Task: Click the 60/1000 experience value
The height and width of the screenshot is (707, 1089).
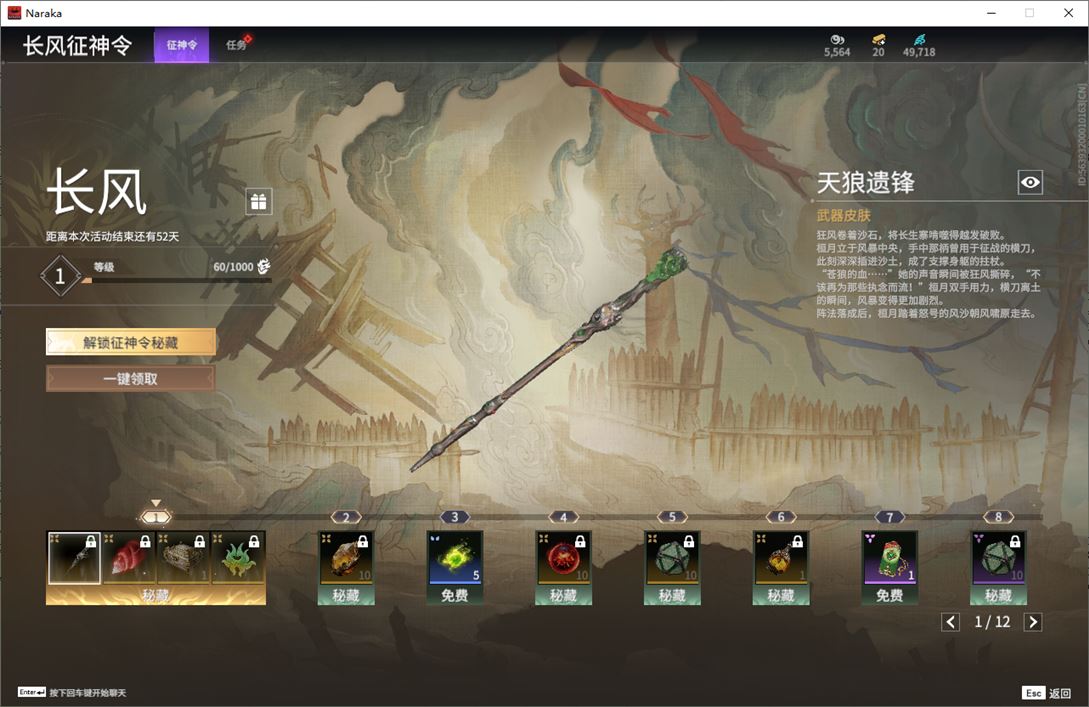Action: tap(233, 267)
